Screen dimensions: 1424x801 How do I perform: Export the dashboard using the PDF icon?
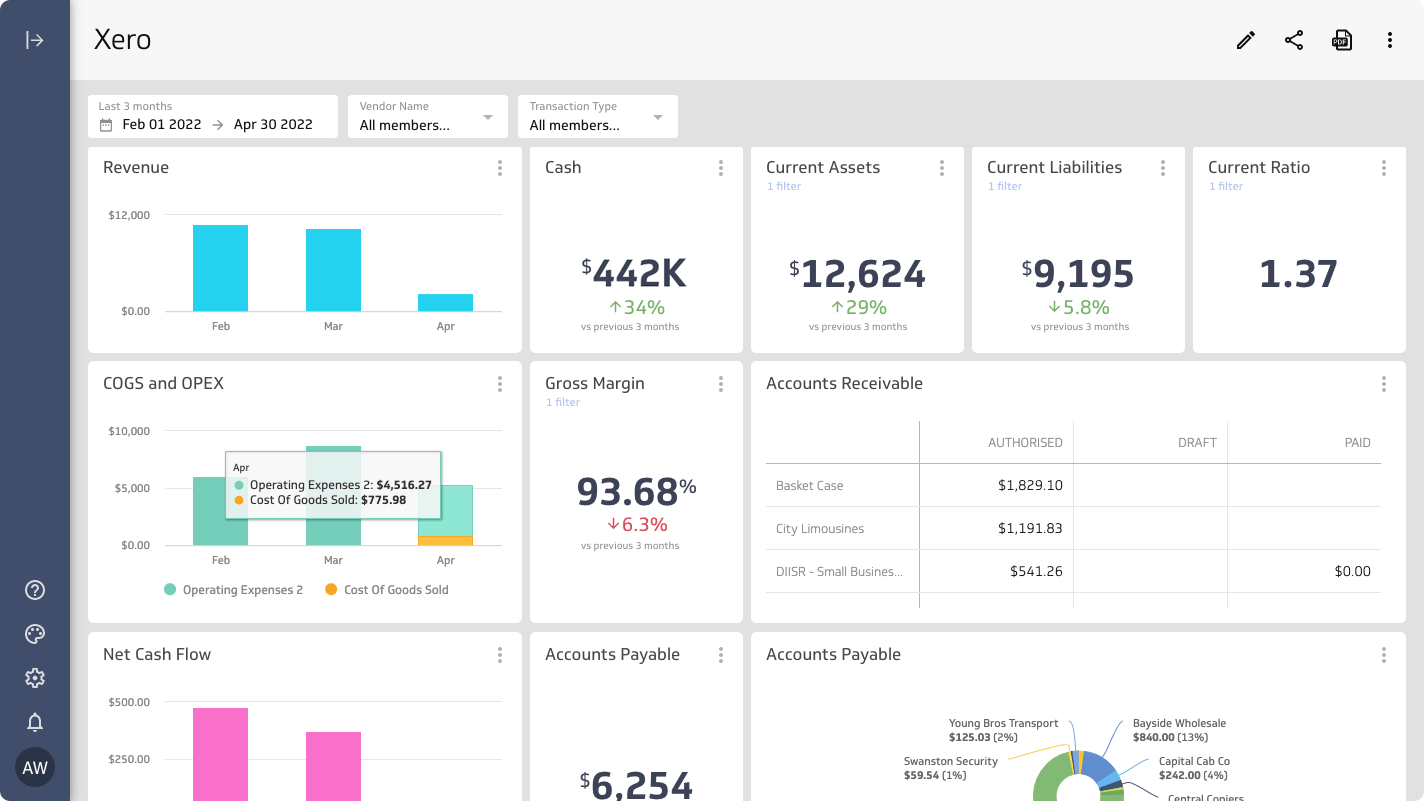click(1342, 40)
